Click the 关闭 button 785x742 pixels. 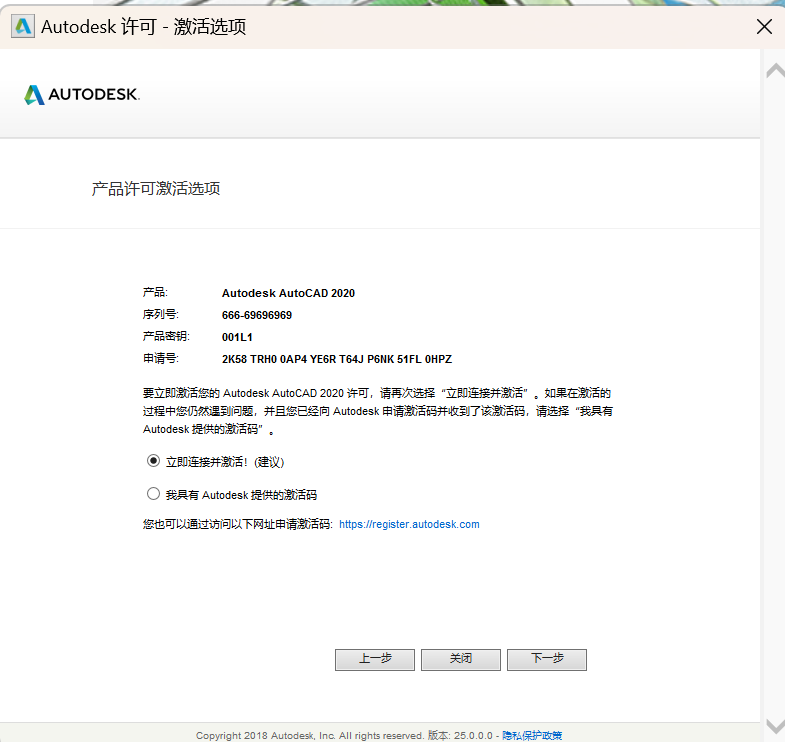pos(461,659)
